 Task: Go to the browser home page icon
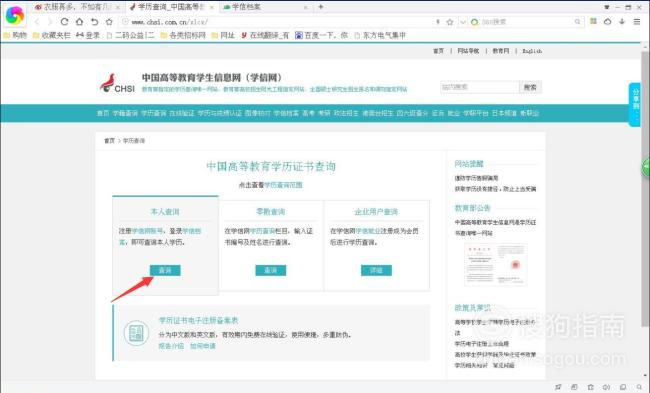point(79,22)
